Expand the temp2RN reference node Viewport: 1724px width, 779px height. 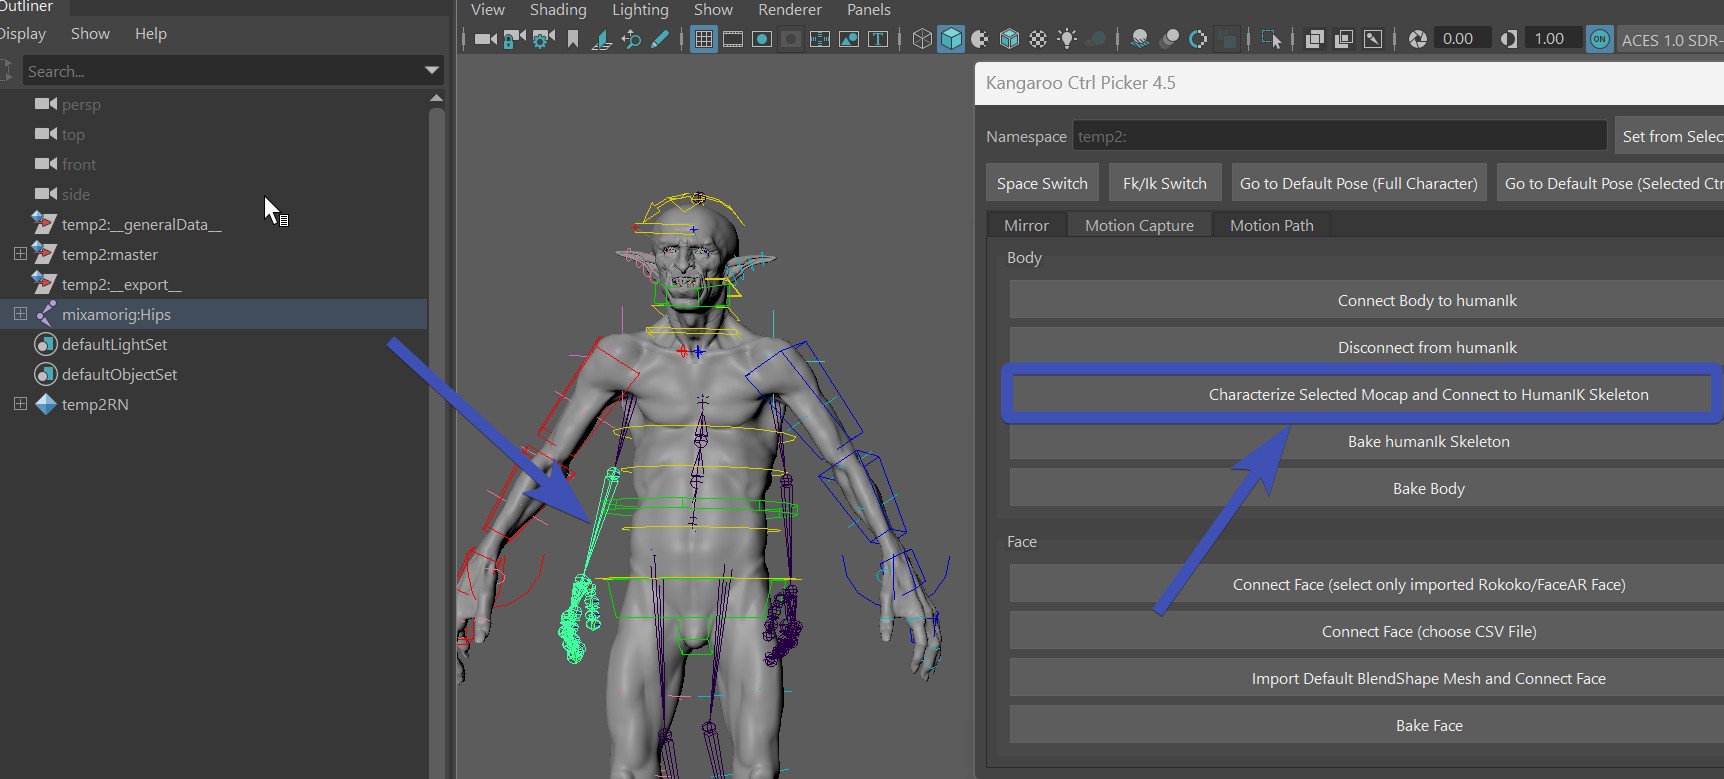(x=20, y=404)
